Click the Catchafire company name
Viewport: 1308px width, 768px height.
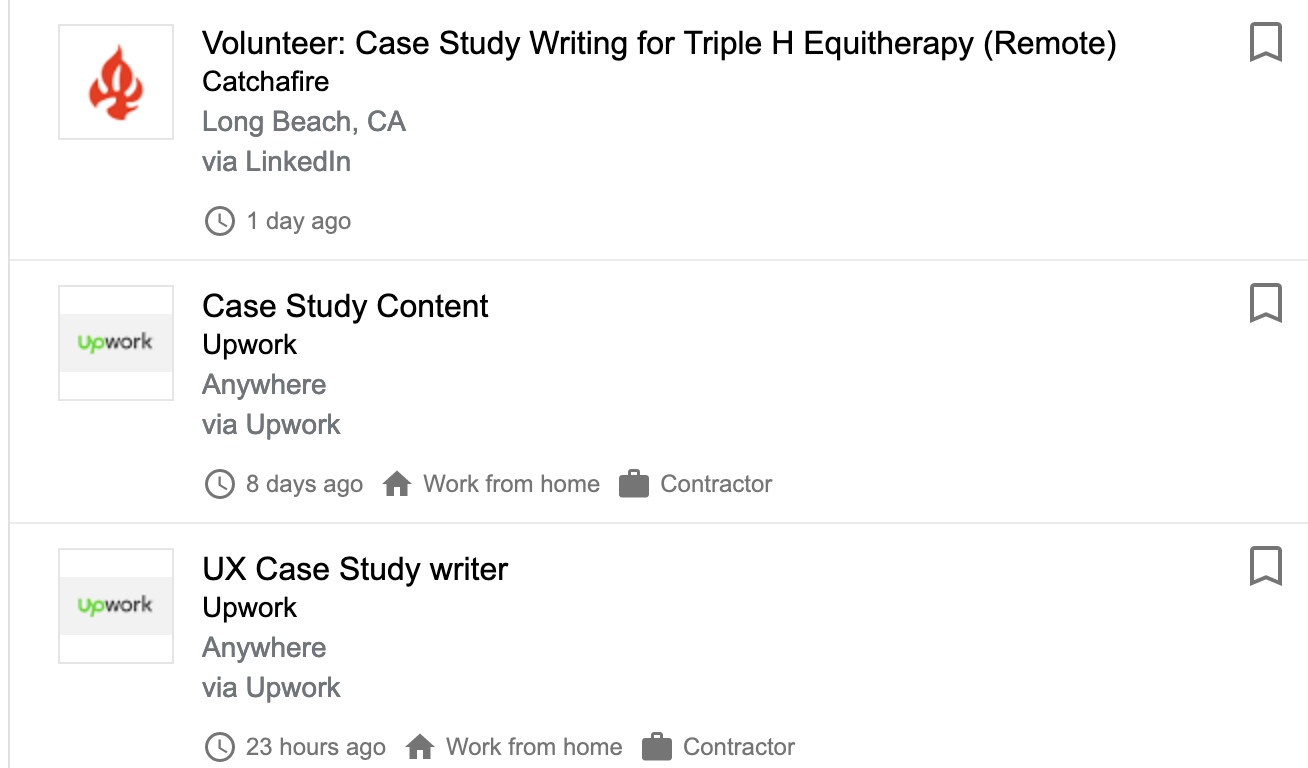pyautogui.click(x=265, y=81)
